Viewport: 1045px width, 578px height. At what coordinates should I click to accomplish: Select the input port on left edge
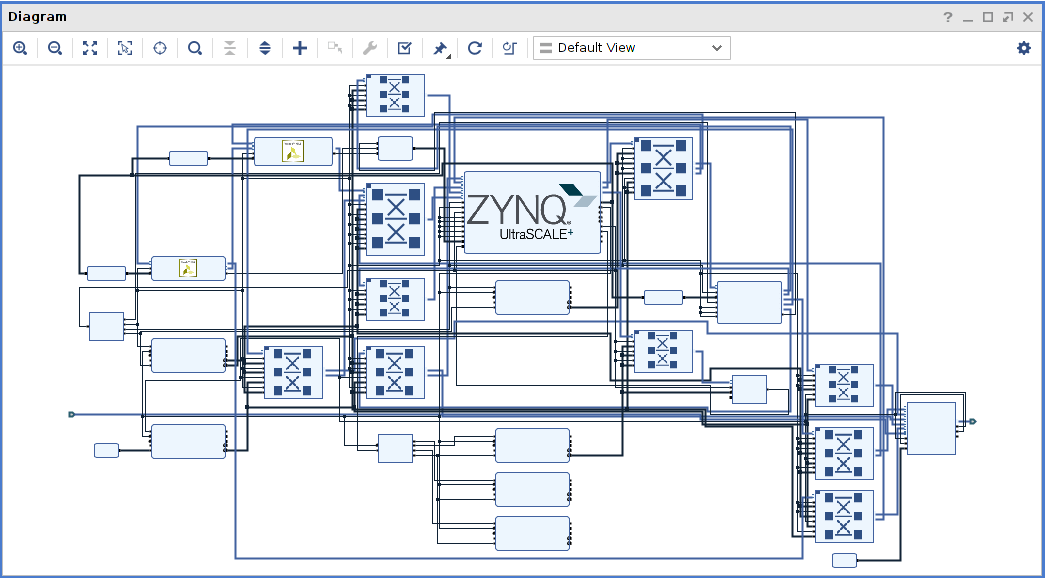point(72,415)
